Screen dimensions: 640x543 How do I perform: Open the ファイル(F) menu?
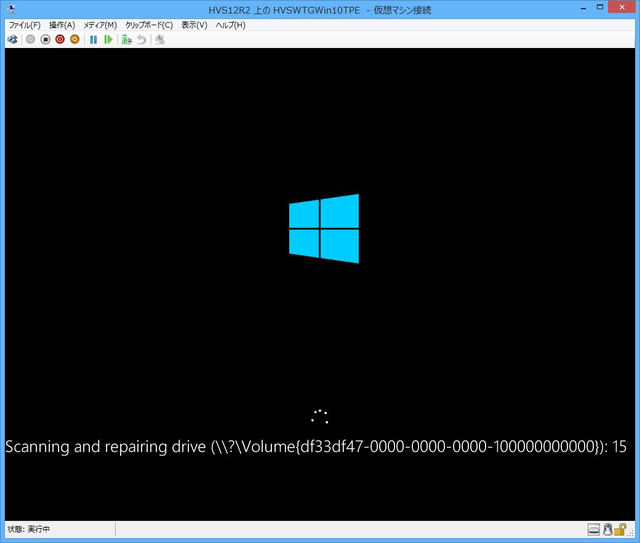click(25, 25)
